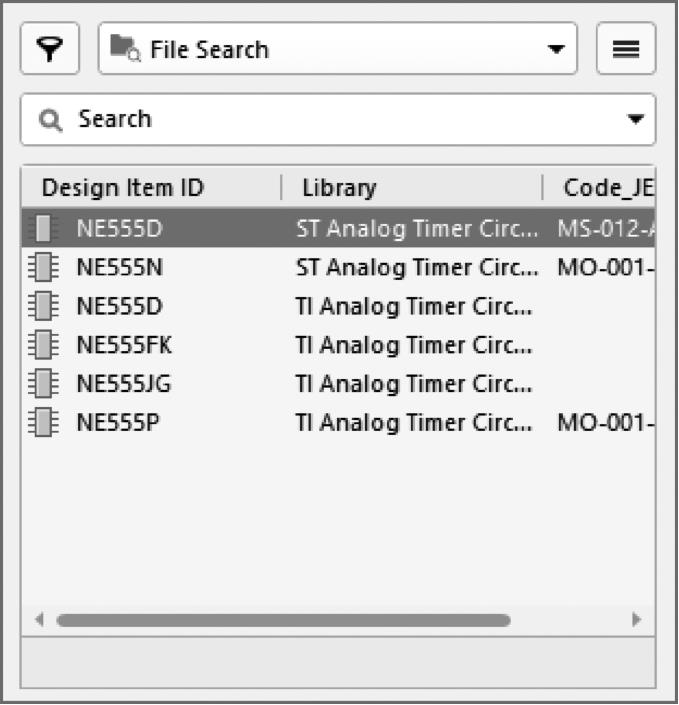This screenshot has height=705, width=679.
Task: Type in the Search input field
Action: click(x=330, y=120)
